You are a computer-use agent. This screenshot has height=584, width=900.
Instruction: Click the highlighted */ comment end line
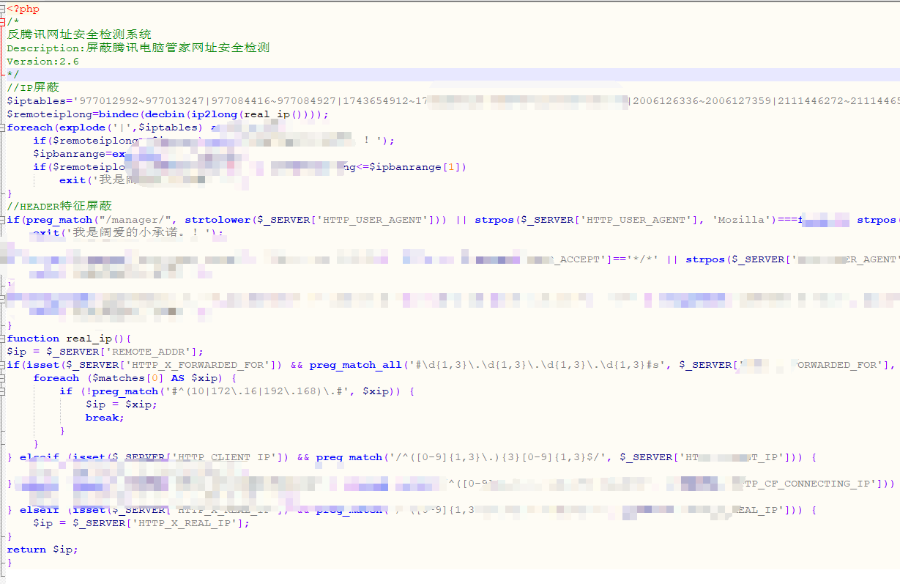click(x=13, y=74)
